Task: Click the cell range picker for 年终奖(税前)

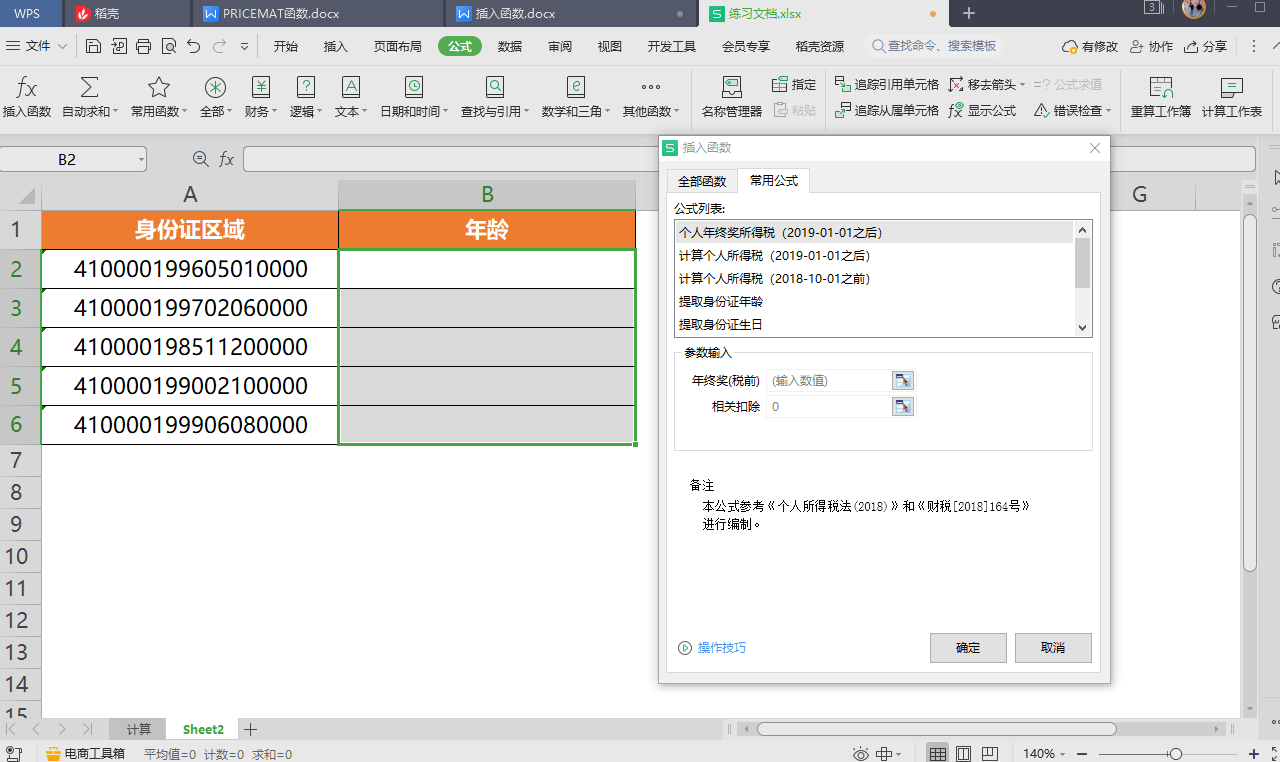Action: coord(903,380)
